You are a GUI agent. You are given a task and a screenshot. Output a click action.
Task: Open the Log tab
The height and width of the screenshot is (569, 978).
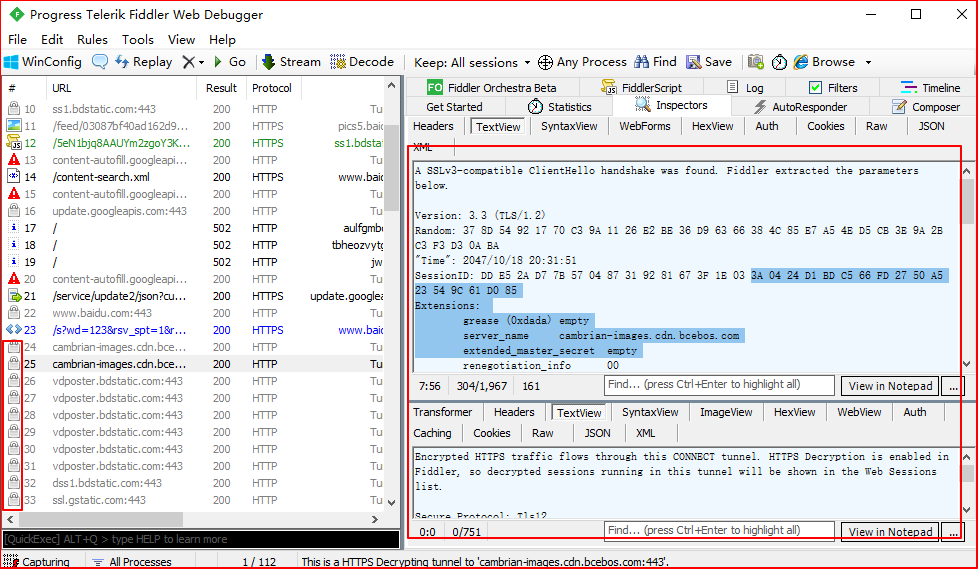point(745,87)
